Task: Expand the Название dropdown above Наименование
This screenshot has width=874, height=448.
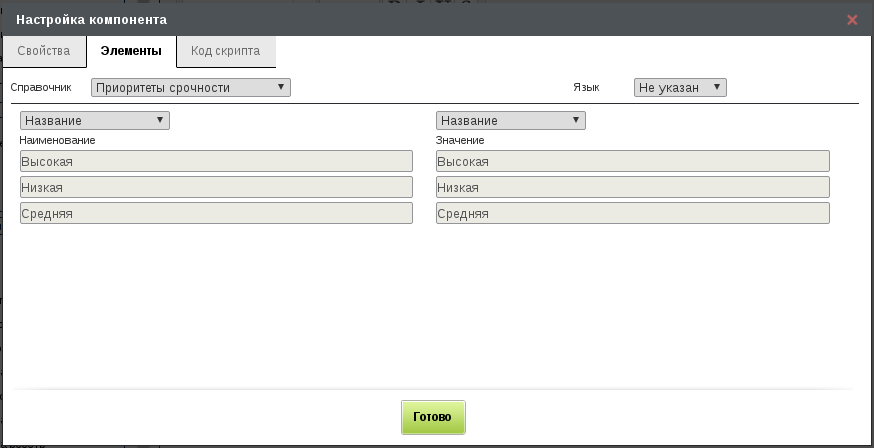Action: [95, 120]
